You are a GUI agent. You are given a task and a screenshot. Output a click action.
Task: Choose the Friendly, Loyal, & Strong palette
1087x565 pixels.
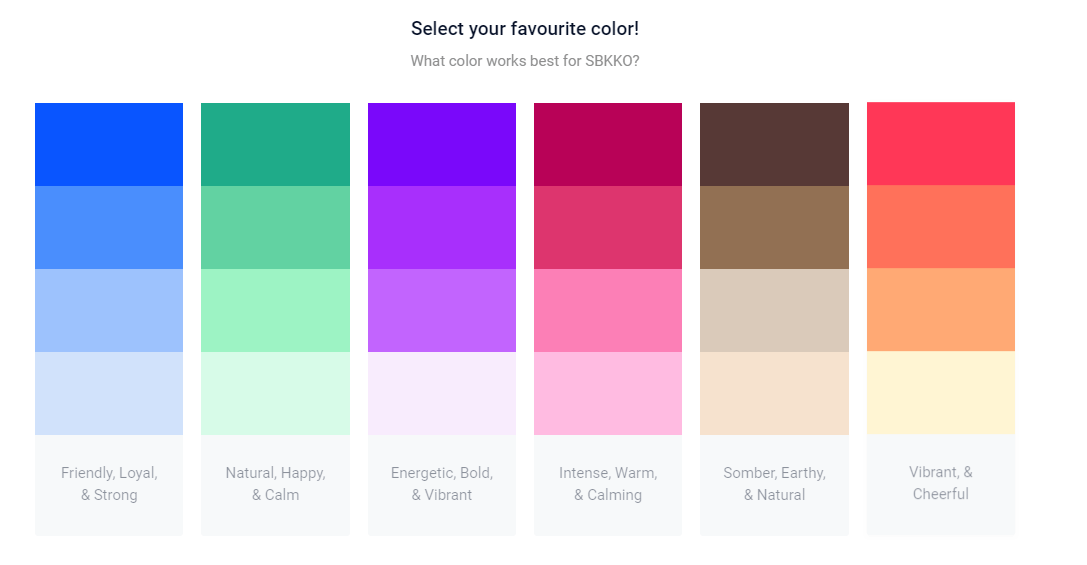[x=109, y=484]
